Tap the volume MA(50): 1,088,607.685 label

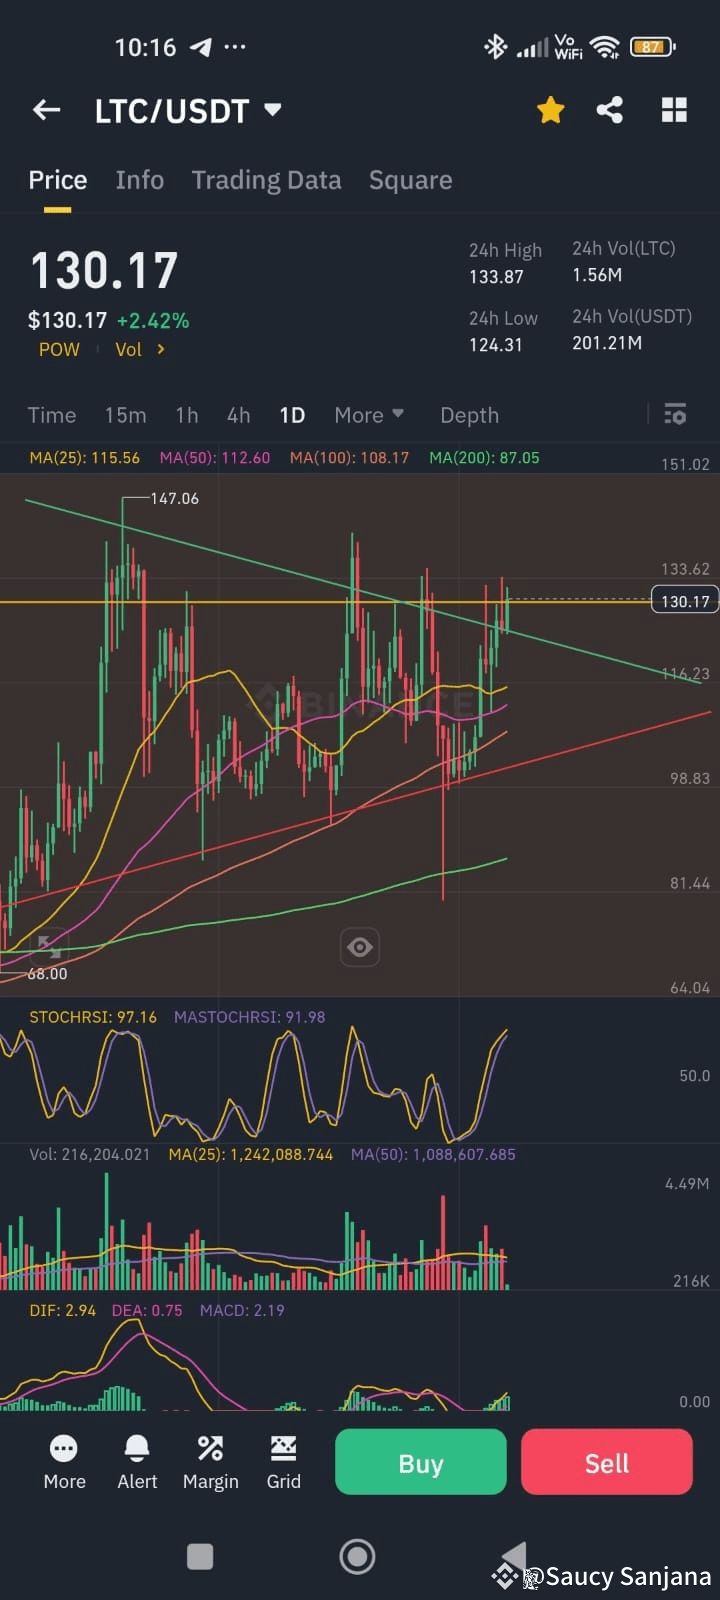click(x=433, y=1154)
